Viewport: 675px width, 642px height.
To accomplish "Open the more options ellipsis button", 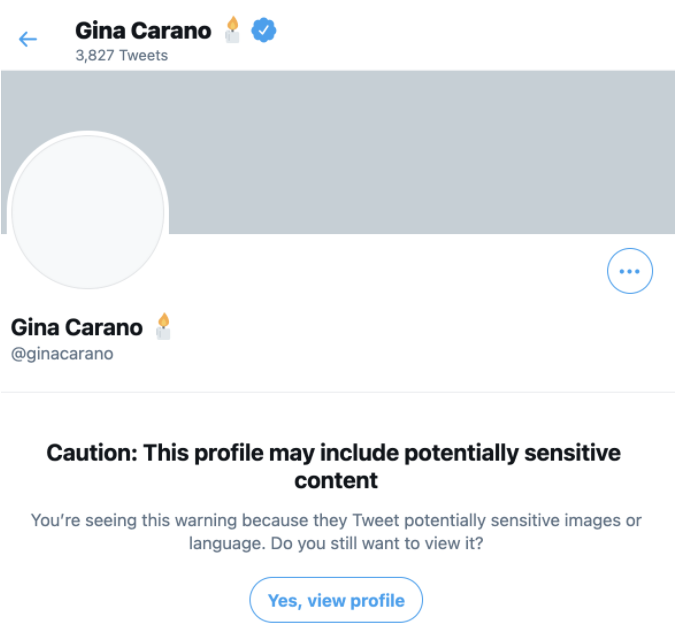I will (x=630, y=271).
